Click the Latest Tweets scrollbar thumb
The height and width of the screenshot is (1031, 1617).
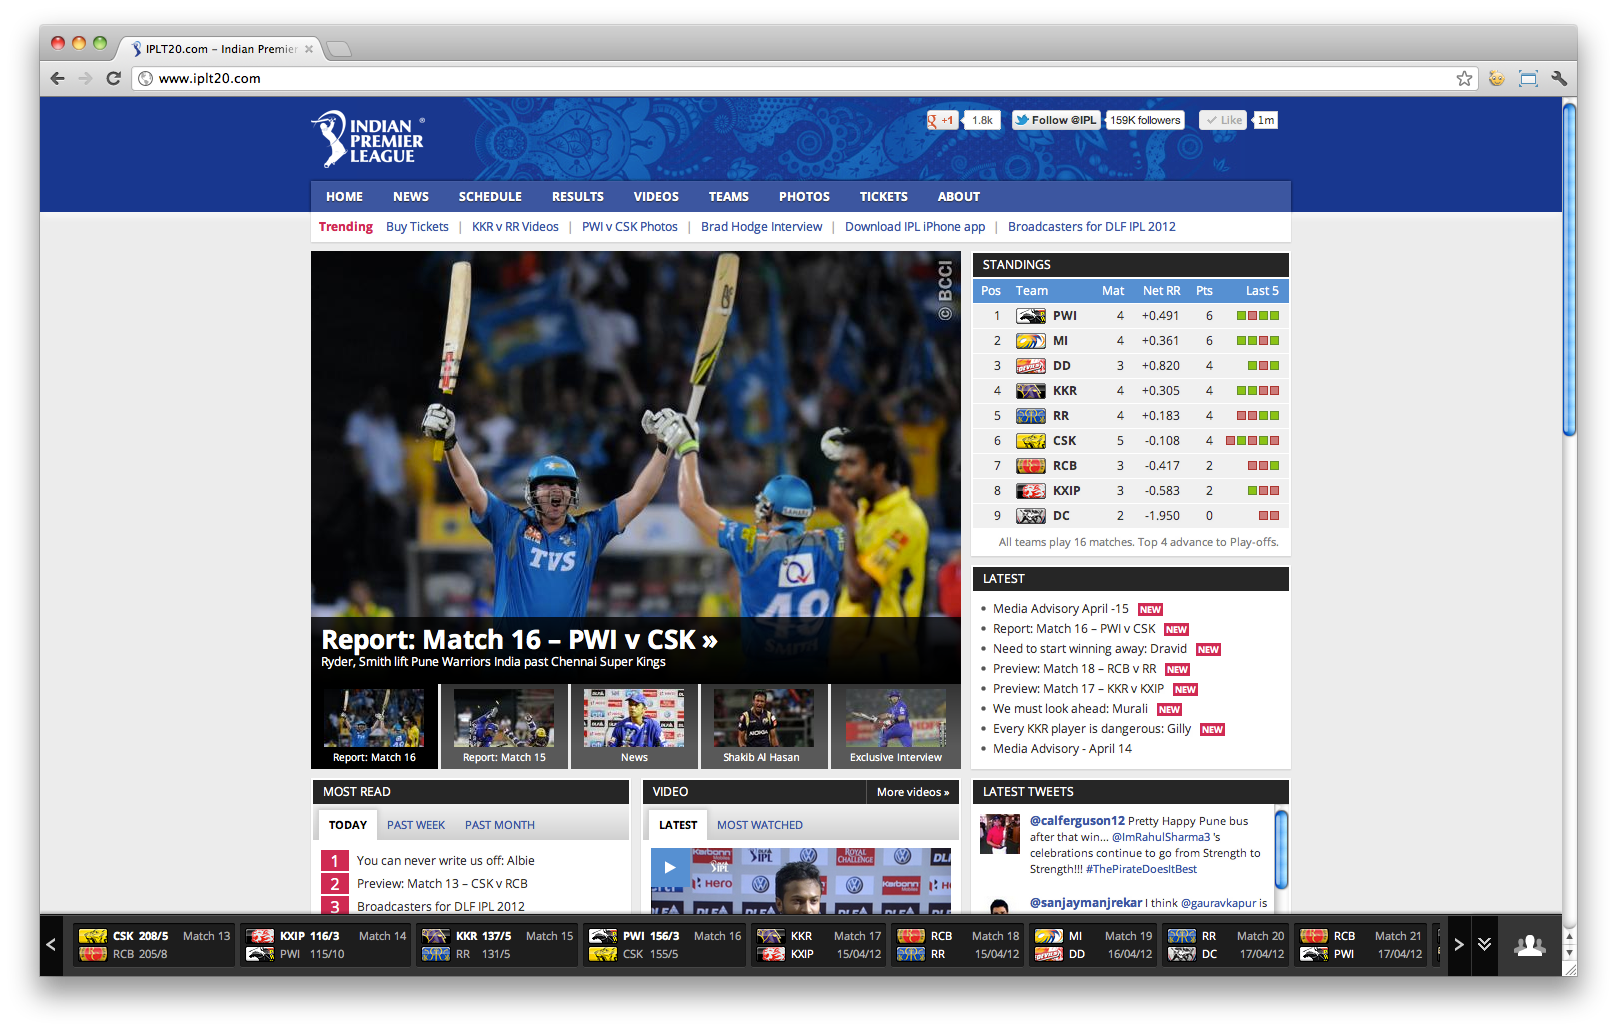point(1281,850)
